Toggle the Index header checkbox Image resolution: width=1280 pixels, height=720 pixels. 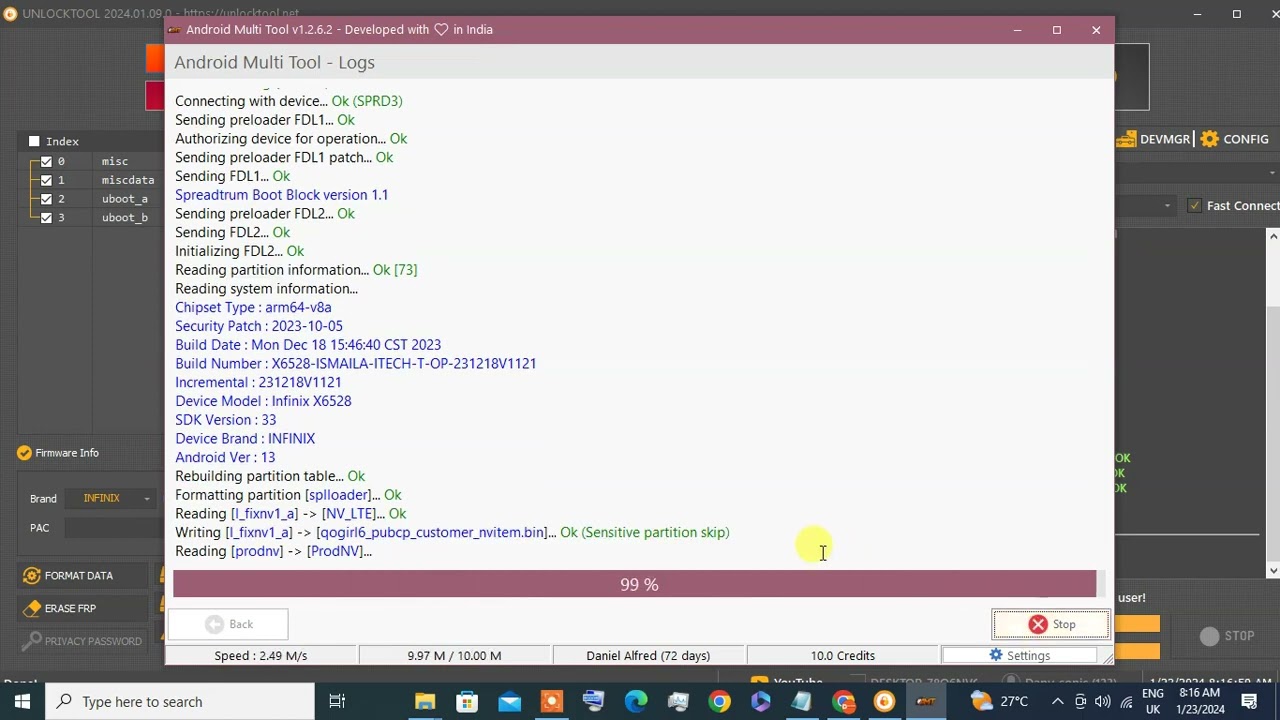tap(34, 141)
